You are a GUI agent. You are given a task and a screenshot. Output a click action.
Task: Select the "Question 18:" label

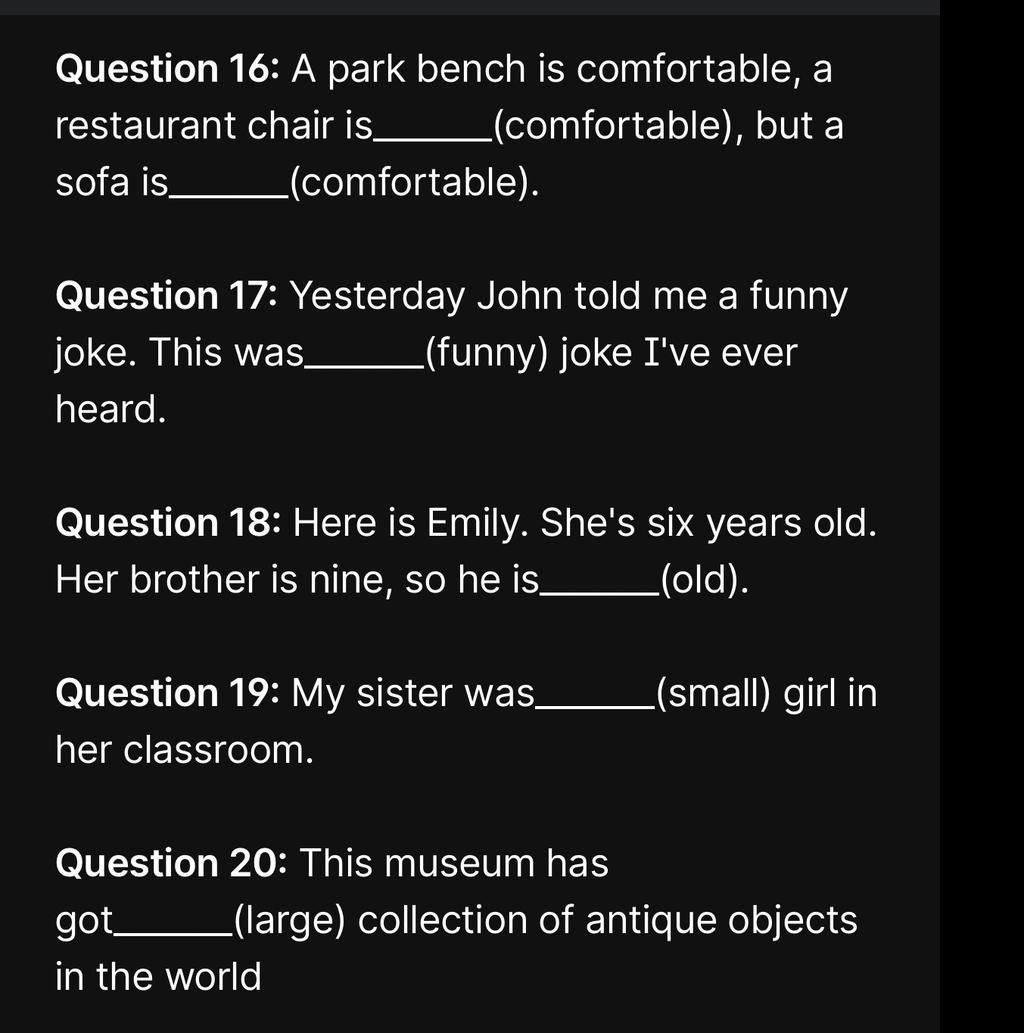click(168, 522)
